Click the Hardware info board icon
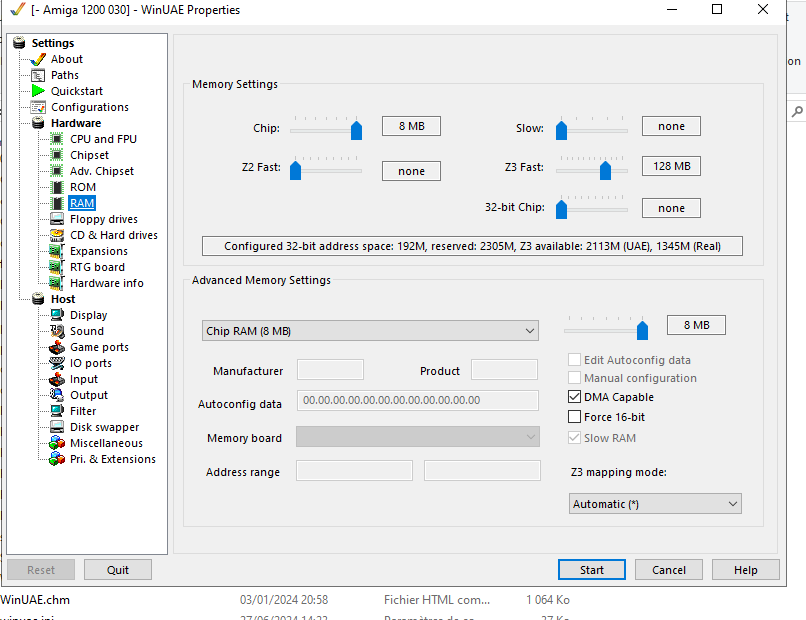This screenshot has height=620, width=806. coord(57,283)
